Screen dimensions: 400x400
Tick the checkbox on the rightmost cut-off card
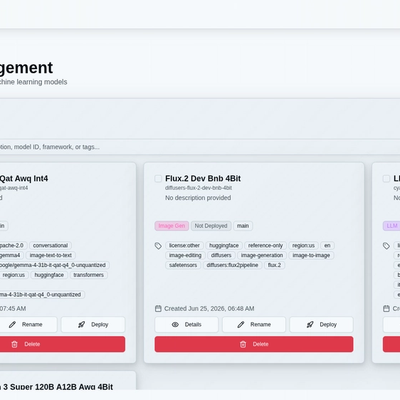tap(386, 179)
